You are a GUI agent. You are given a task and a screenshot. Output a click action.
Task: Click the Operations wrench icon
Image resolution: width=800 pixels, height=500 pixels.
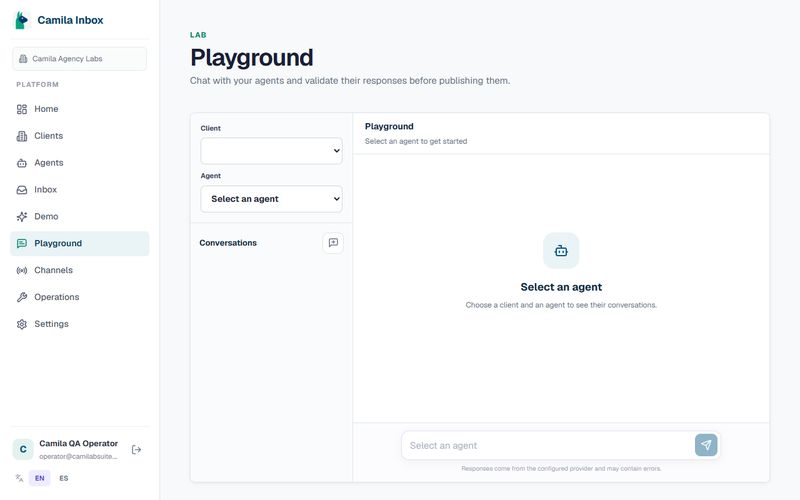pos(22,297)
